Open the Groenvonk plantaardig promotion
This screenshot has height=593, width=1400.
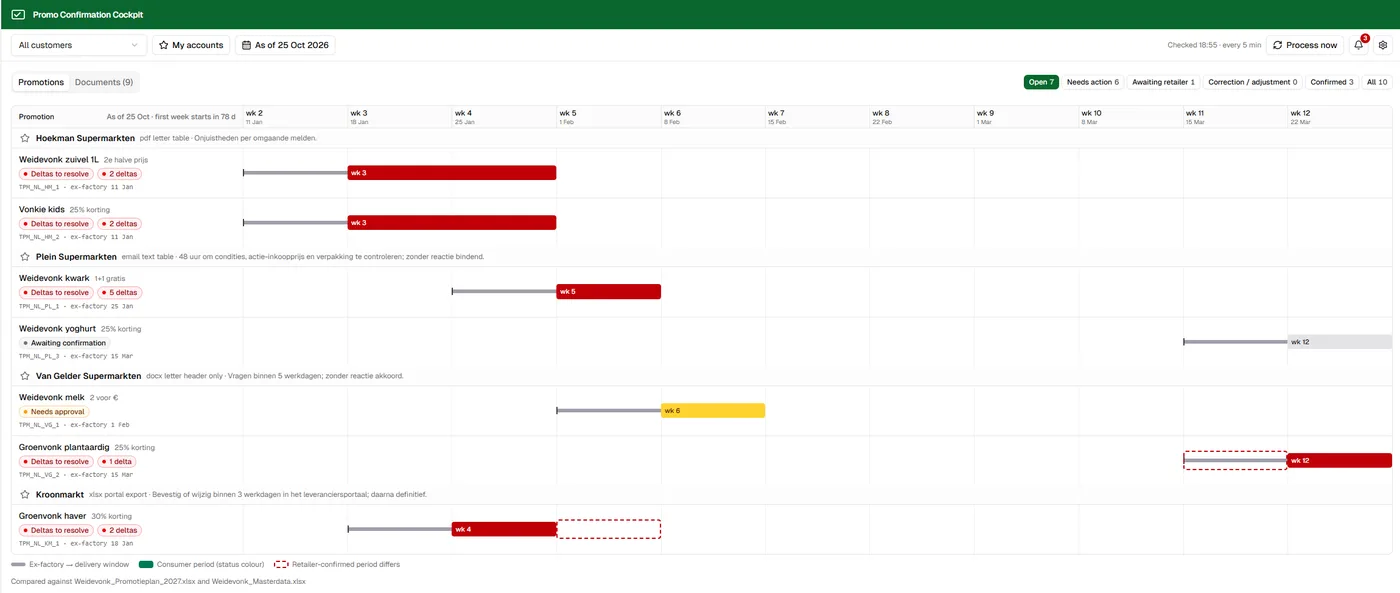pyautogui.click(x=64, y=447)
